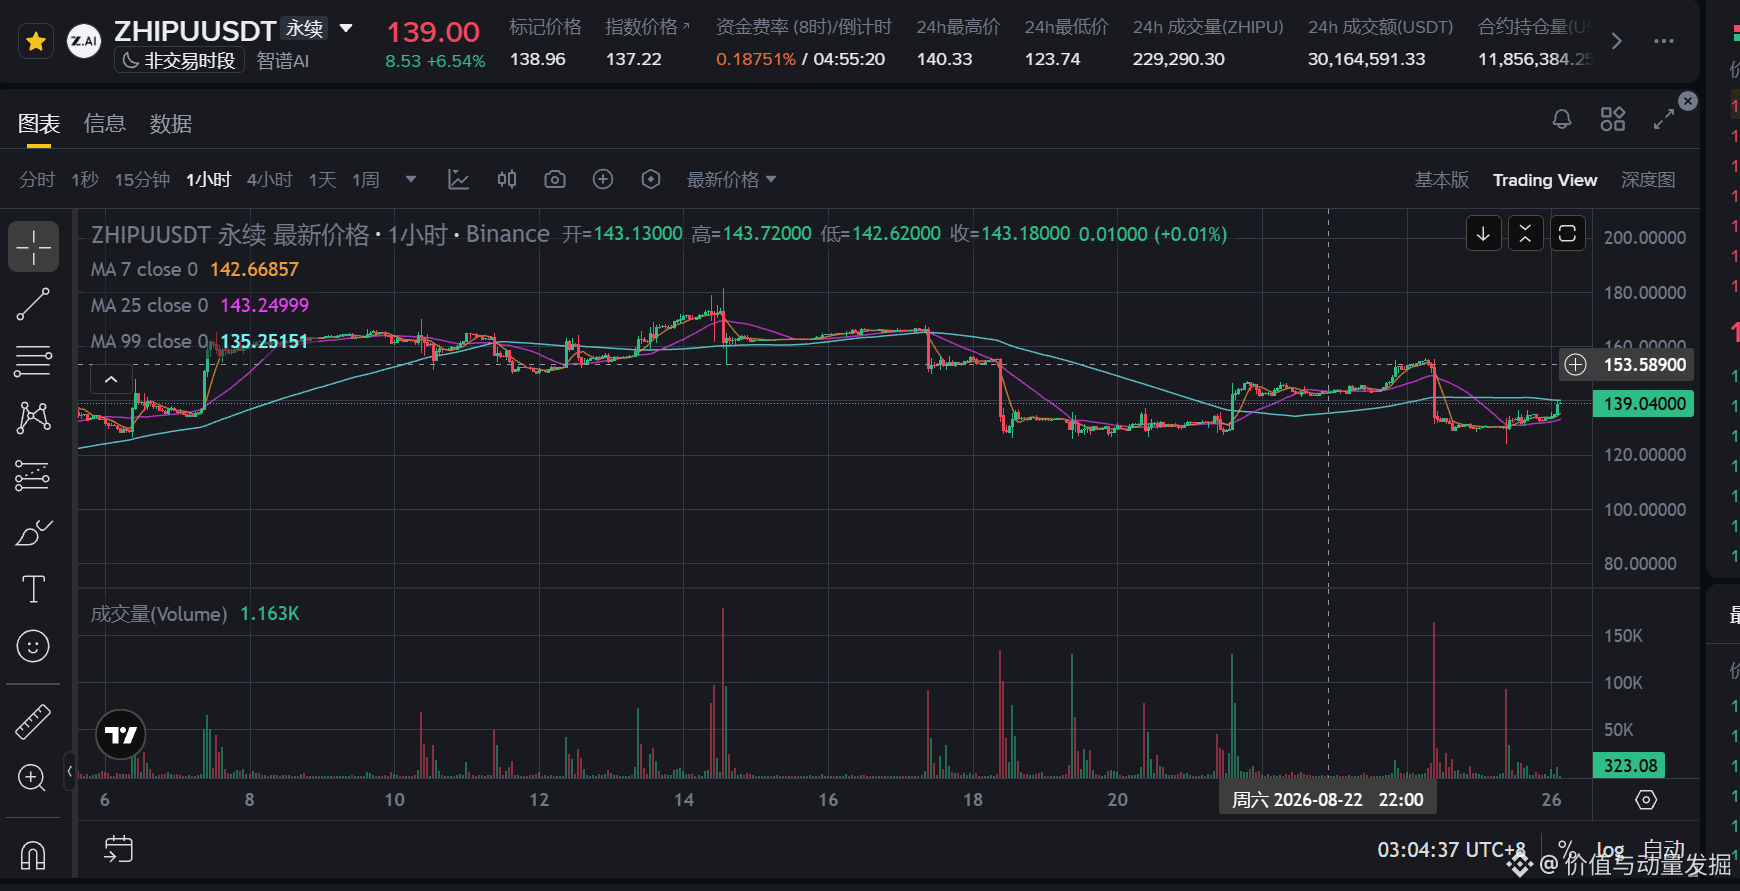The image size is (1740, 891).
Task: Open the go-to-date calendar icon
Action: pyautogui.click(x=118, y=849)
